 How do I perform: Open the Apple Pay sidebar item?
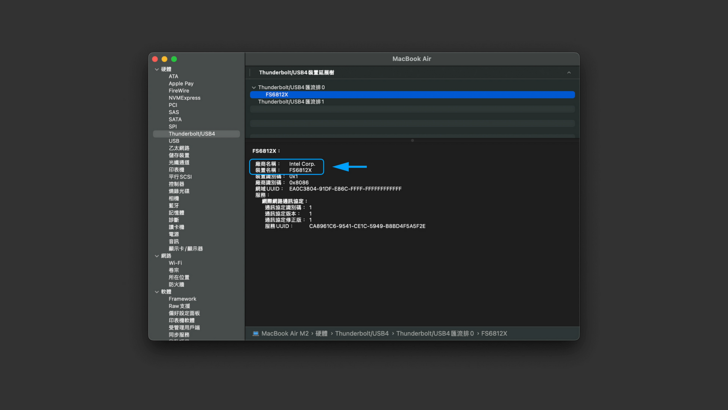181,84
